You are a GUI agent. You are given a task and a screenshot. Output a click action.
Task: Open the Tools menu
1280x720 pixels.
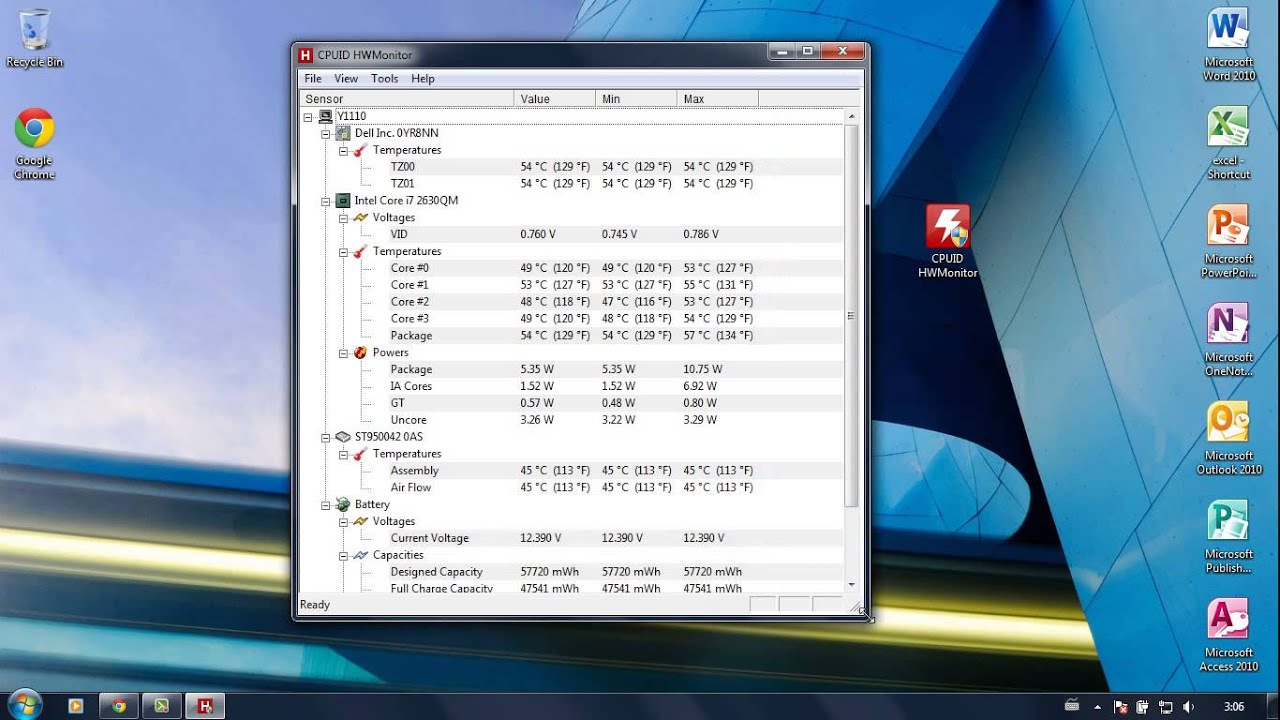pyautogui.click(x=384, y=78)
